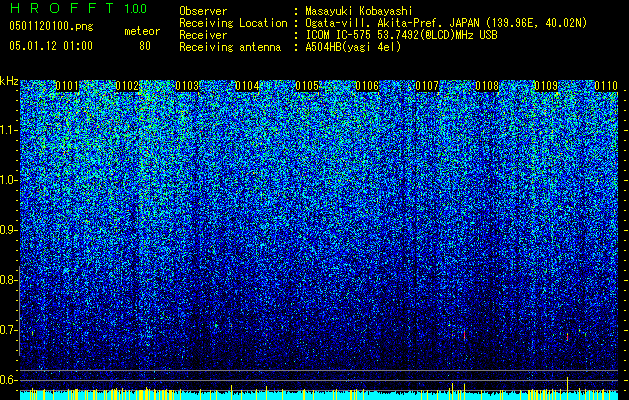Viewport: 629px width, 400px height.
Task: Click the 0.9 frequency axis label
Action: [8, 230]
